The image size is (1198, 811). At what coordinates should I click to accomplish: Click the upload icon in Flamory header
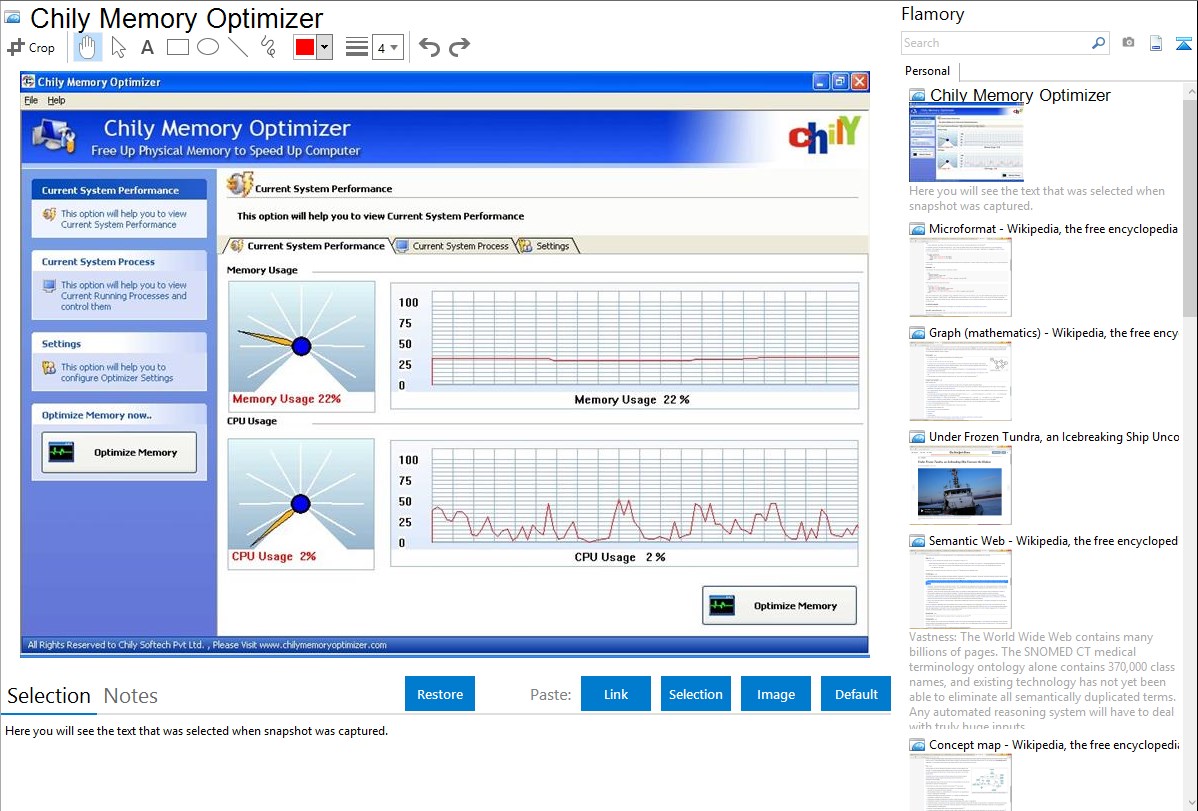click(x=1183, y=43)
